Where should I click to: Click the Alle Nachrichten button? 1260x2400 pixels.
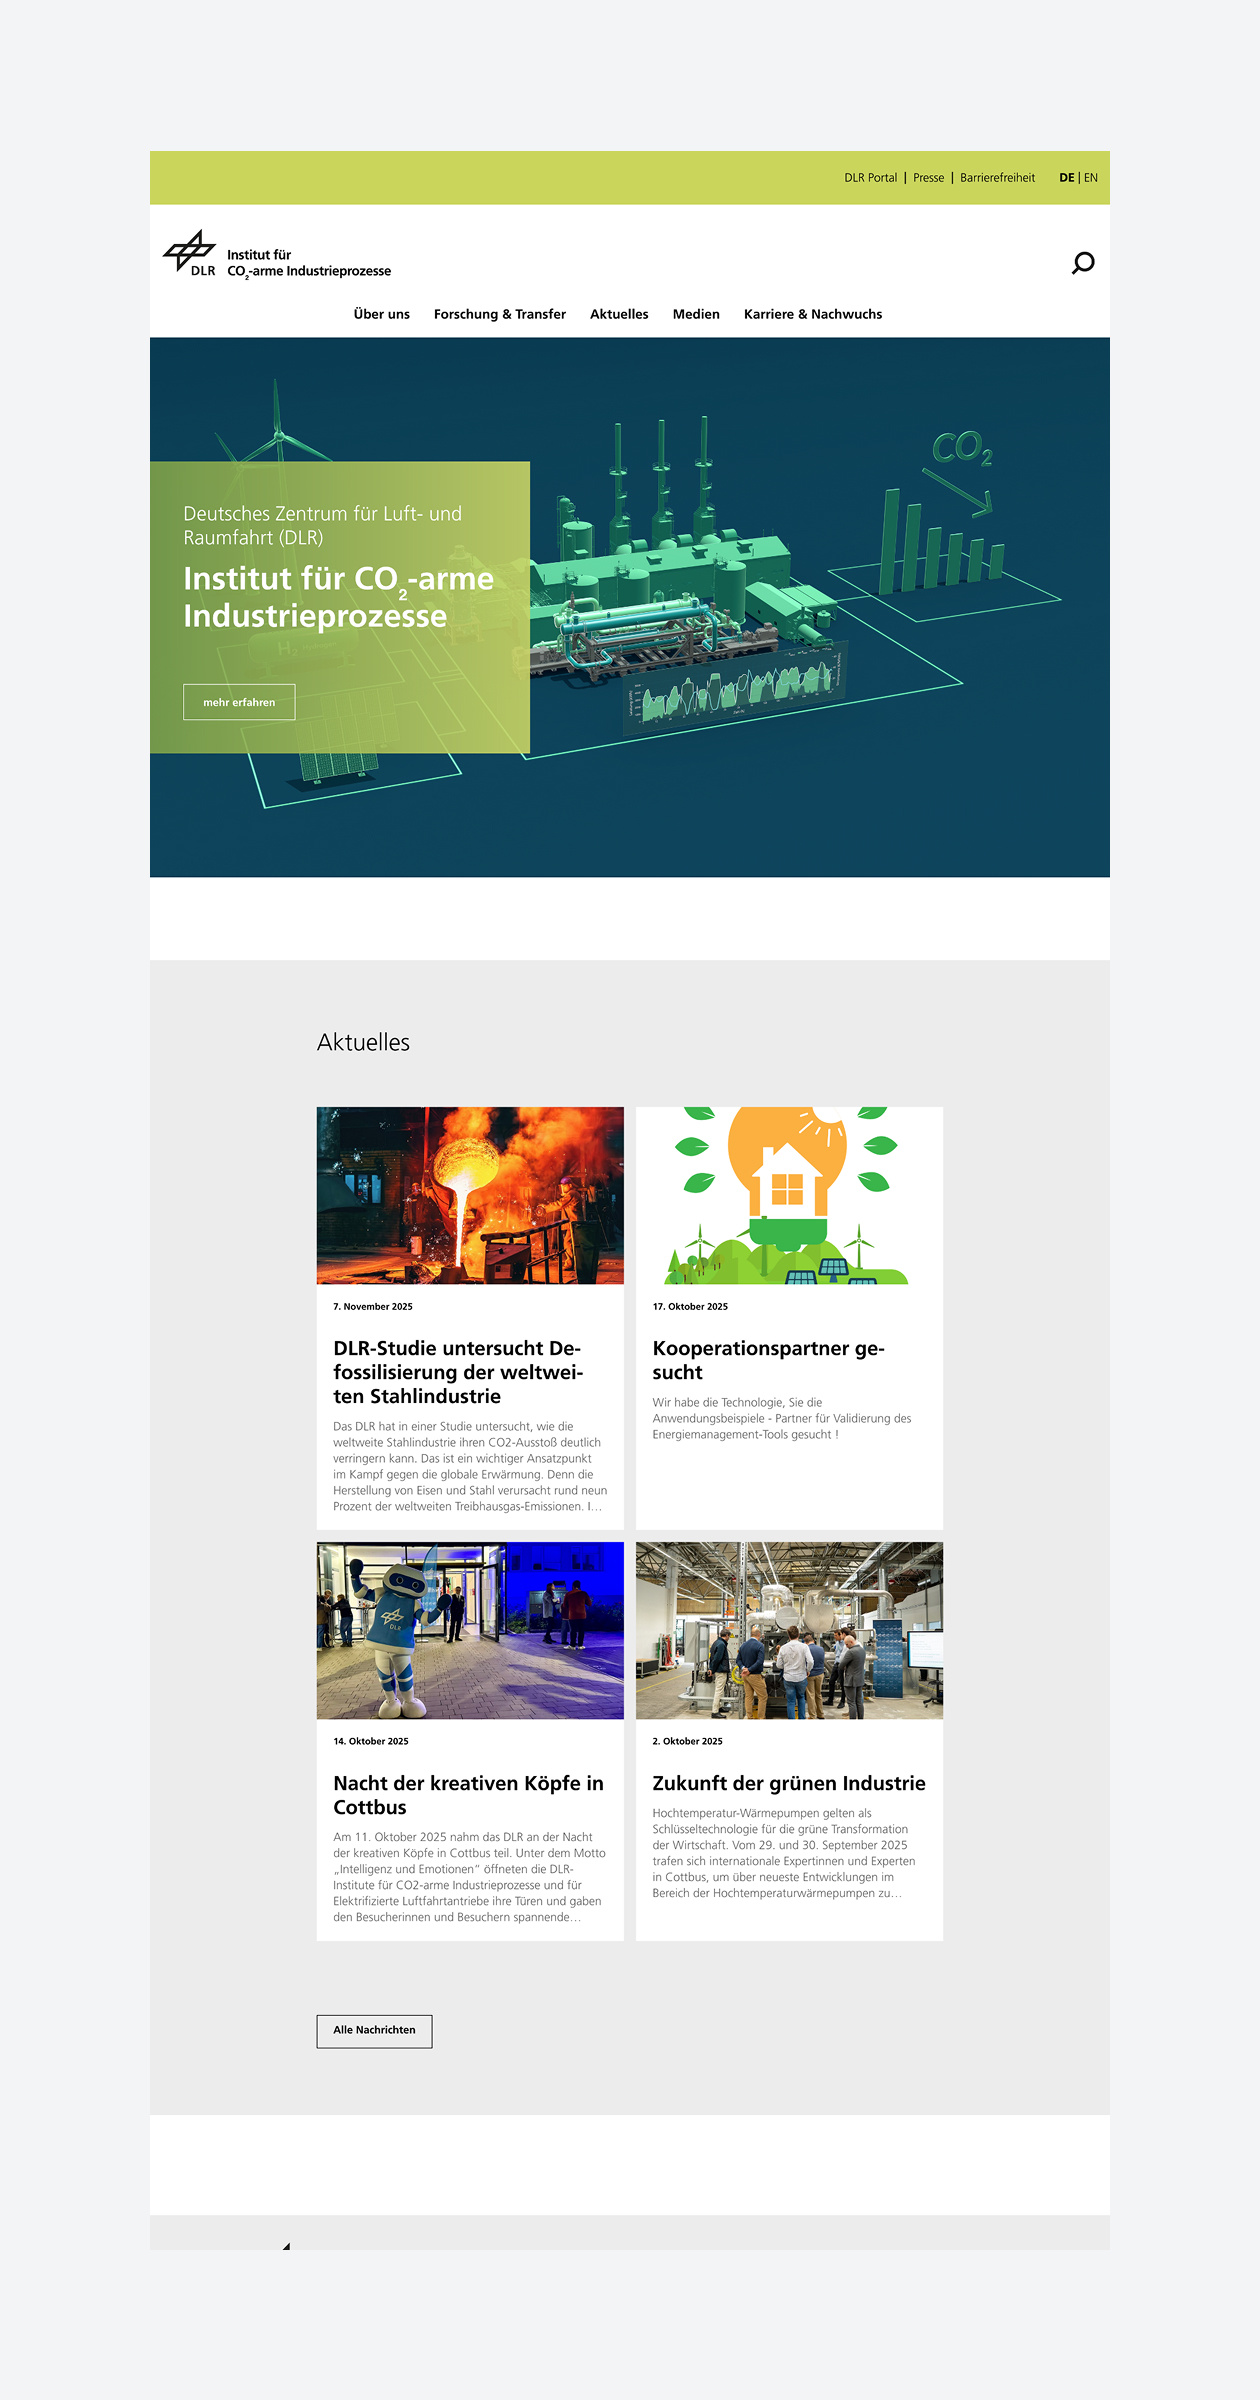coord(374,2031)
